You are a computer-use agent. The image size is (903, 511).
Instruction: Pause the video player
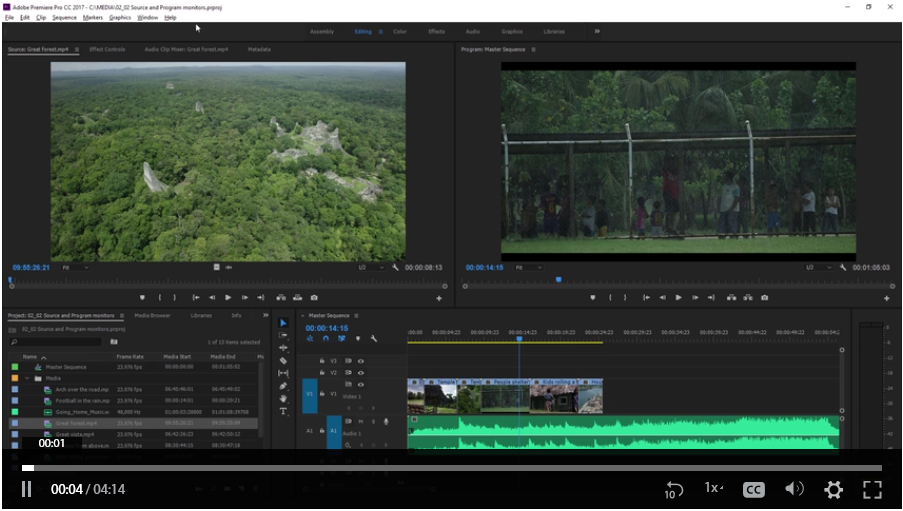click(x=27, y=489)
